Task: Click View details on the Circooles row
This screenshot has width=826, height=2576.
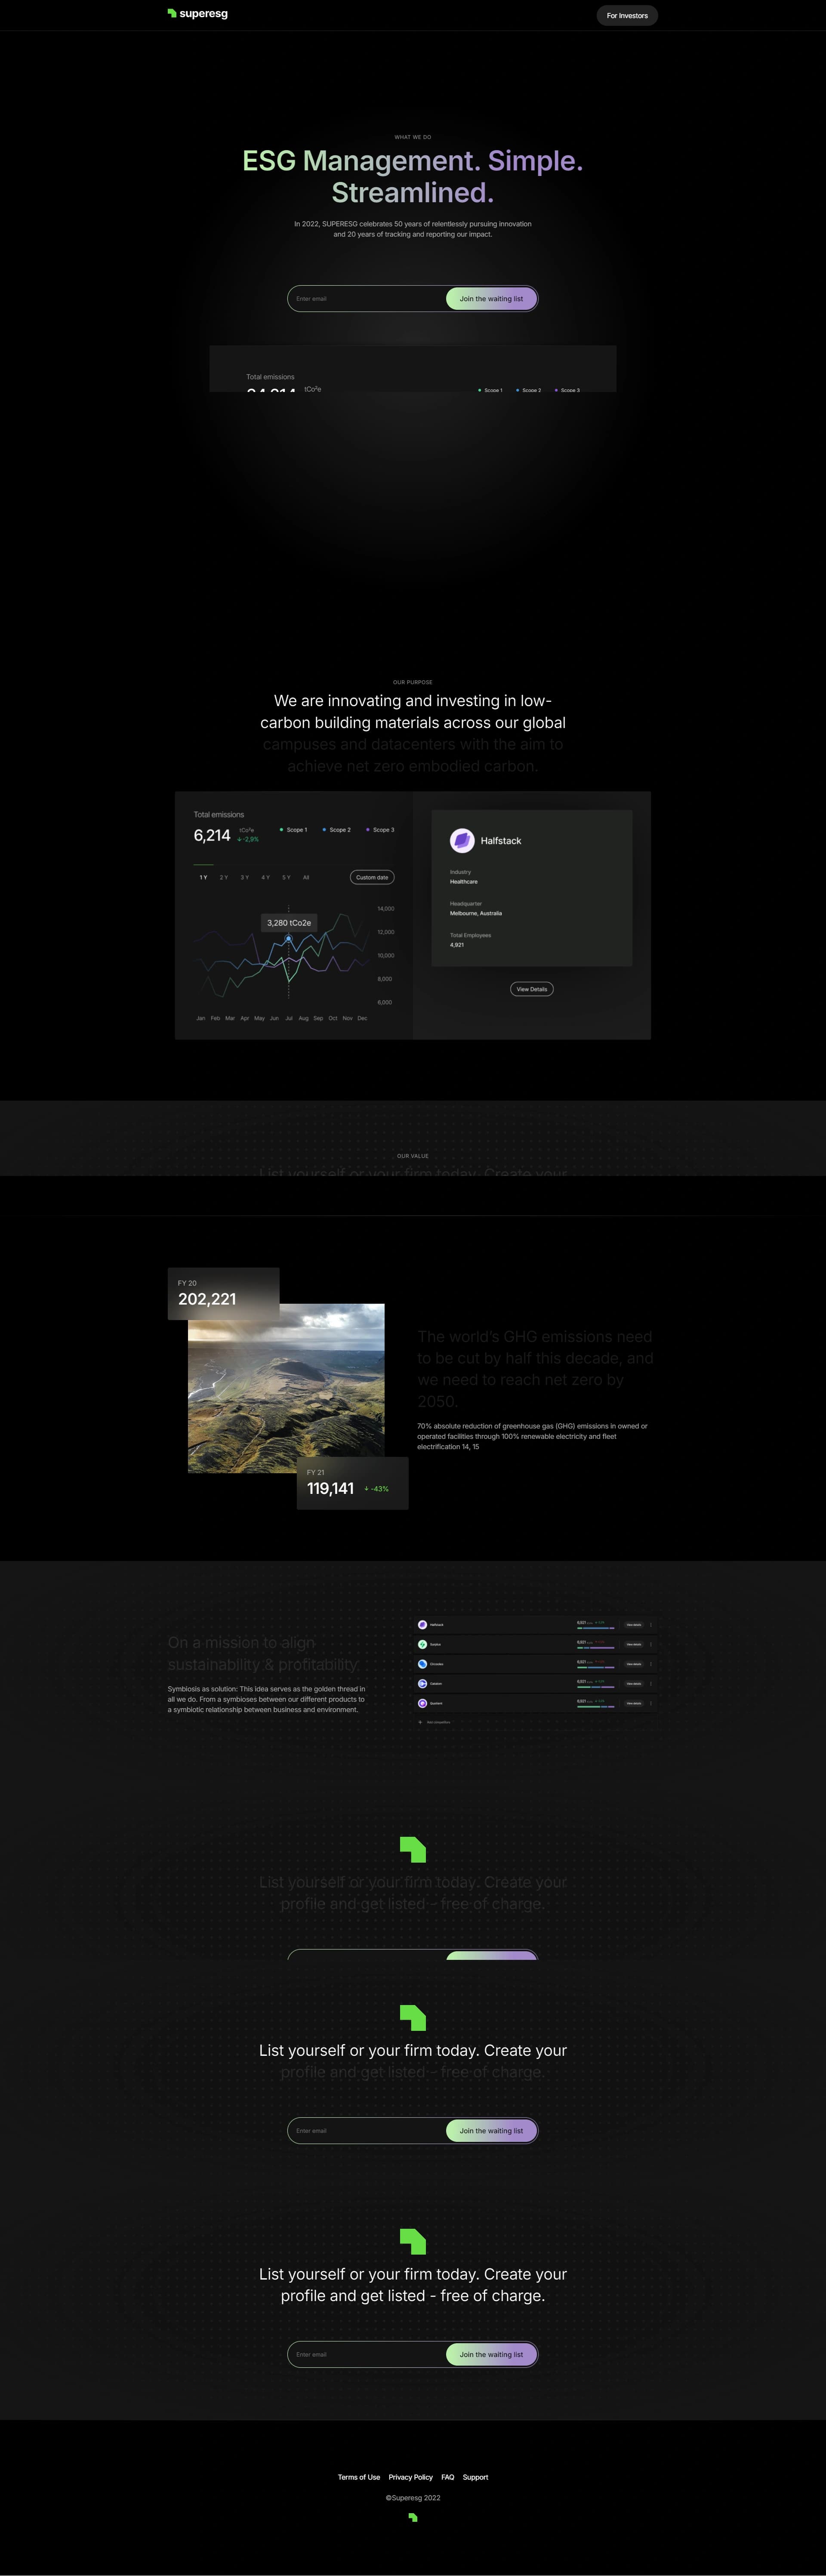Action: 634,1664
